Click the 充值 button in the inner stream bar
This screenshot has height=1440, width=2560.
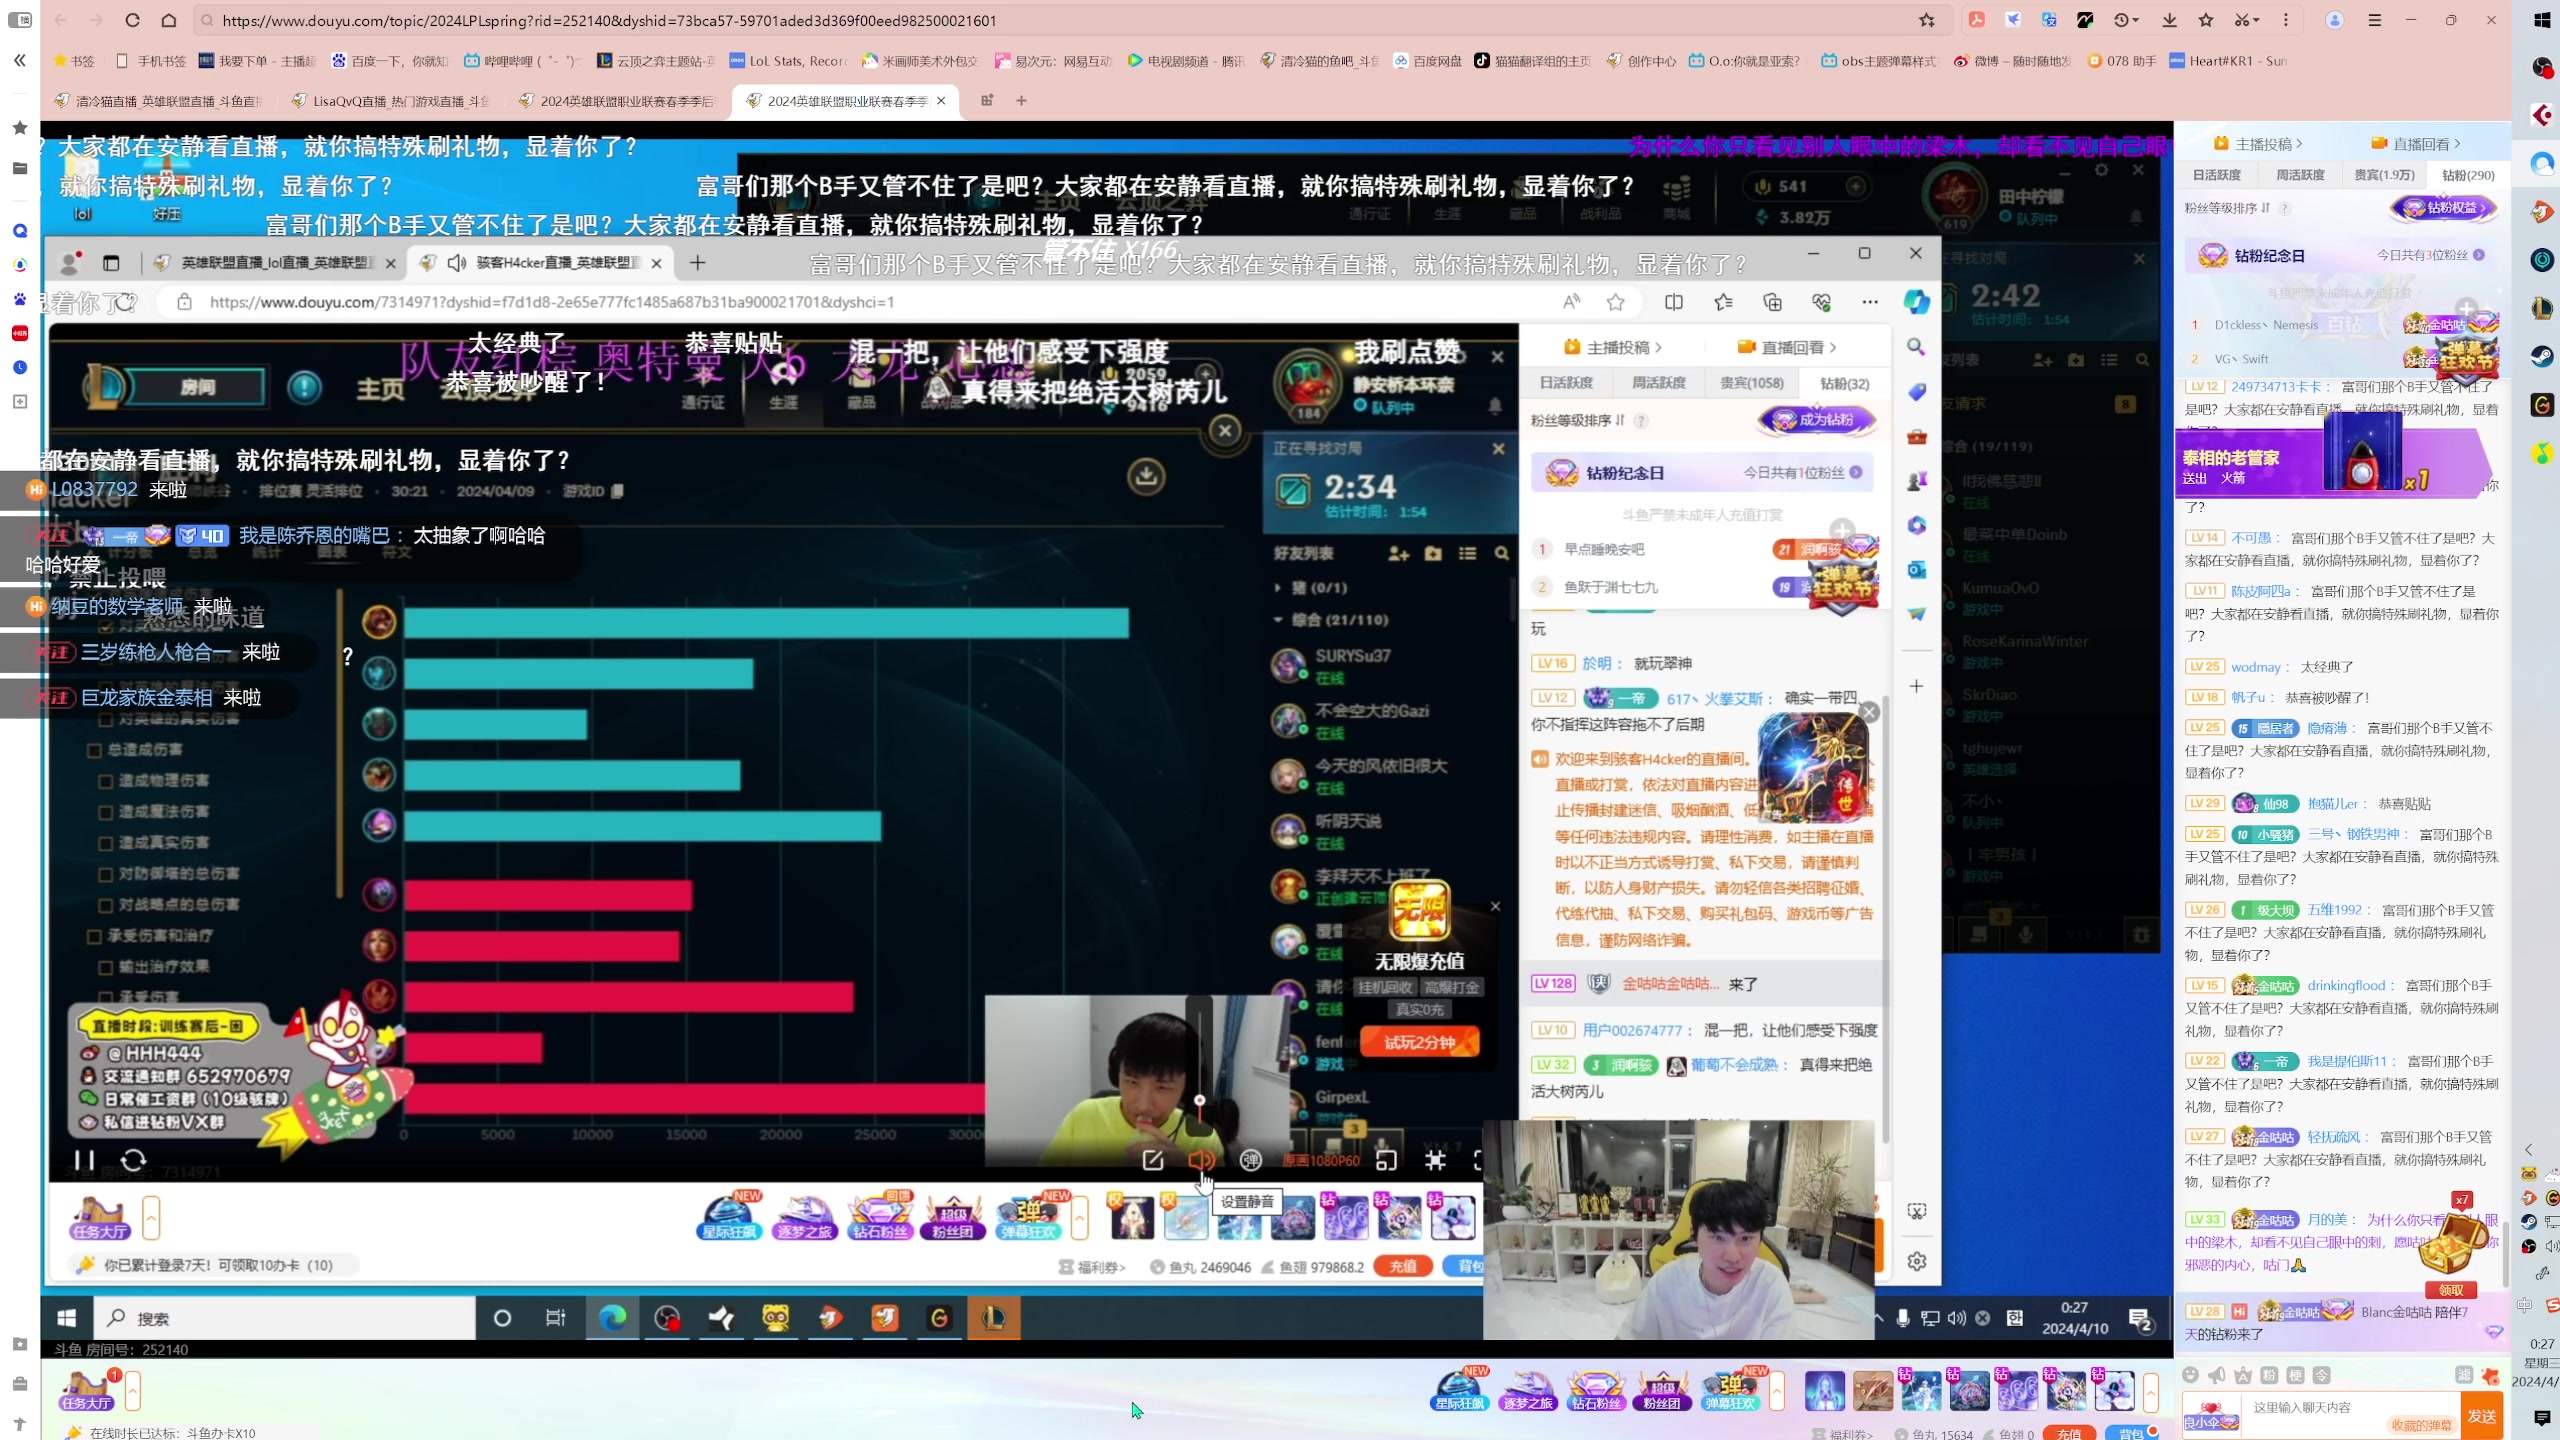click(x=1403, y=1266)
